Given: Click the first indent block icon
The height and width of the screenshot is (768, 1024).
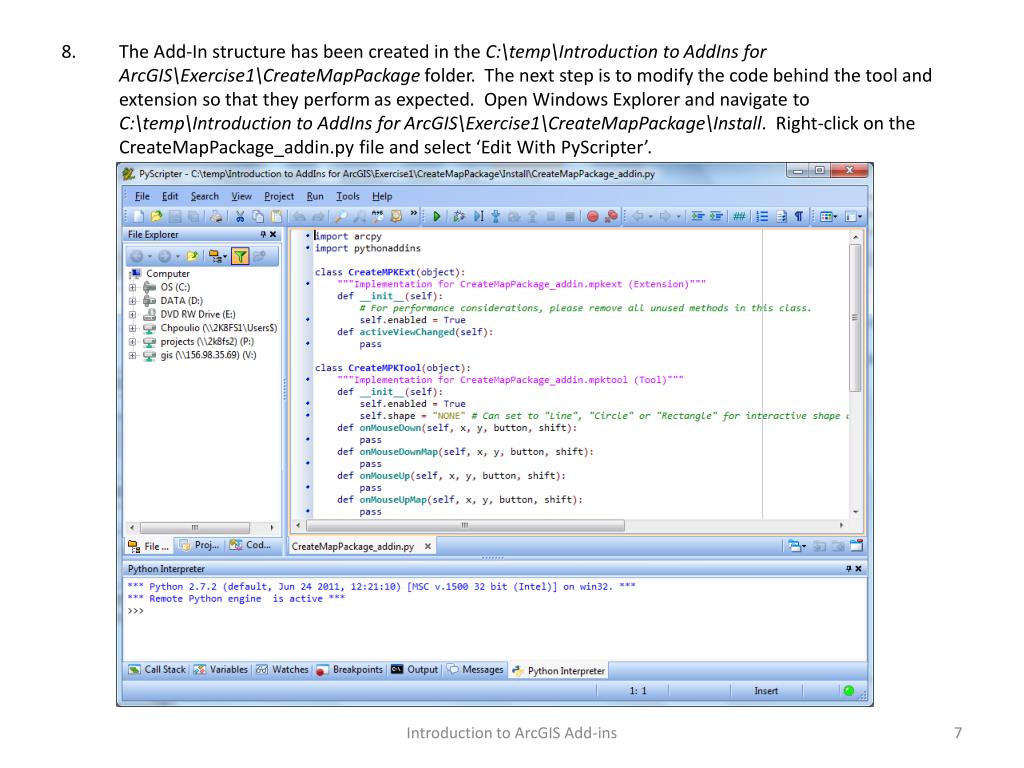Looking at the screenshot, I should [x=697, y=216].
